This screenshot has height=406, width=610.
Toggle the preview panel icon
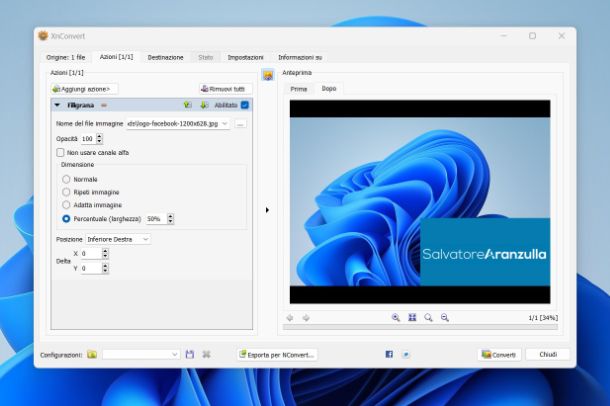(268, 75)
